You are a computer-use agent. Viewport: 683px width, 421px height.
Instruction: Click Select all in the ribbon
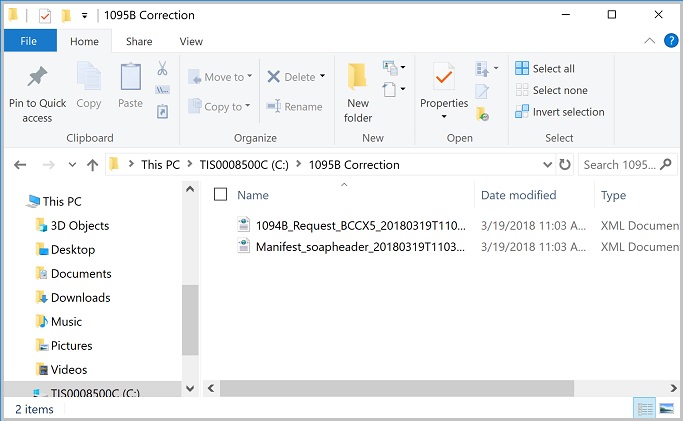[545, 69]
